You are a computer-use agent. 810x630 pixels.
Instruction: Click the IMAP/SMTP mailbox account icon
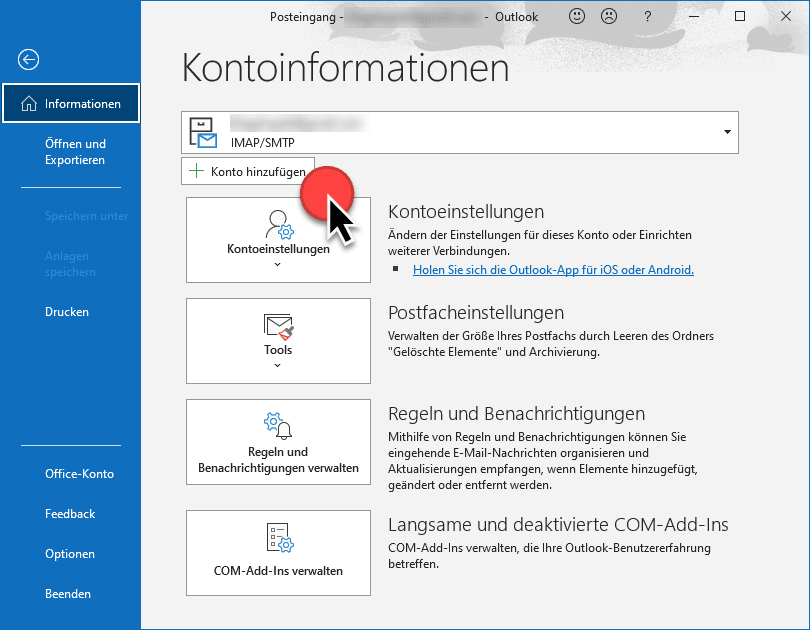tap(203, 133)
